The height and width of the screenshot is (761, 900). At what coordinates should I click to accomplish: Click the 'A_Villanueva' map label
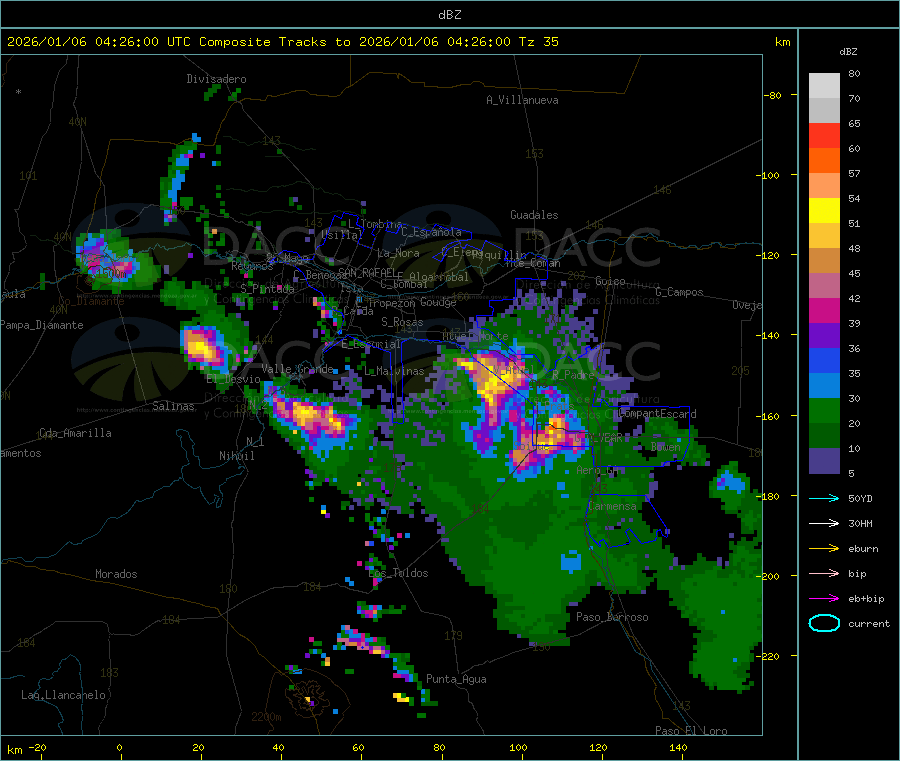(x=522, y=100)
